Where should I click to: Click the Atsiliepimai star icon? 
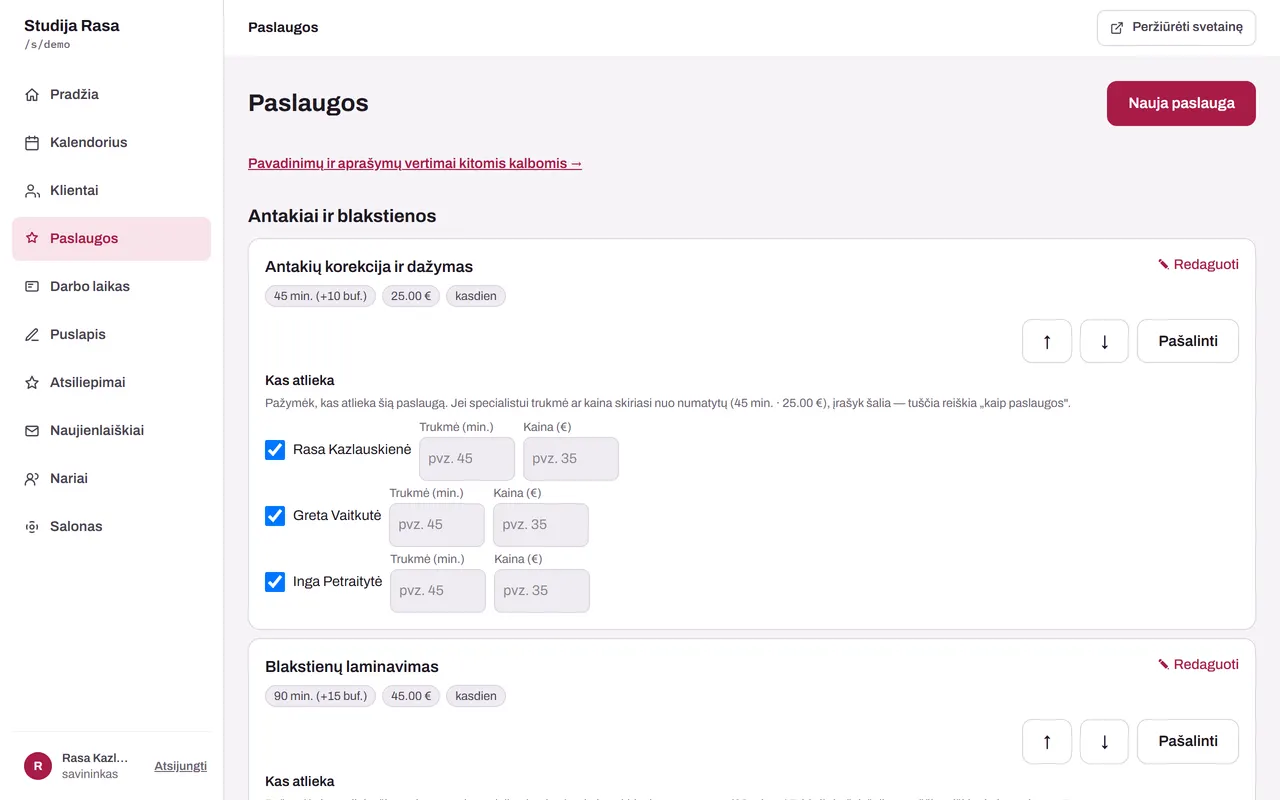pos(32,383)
